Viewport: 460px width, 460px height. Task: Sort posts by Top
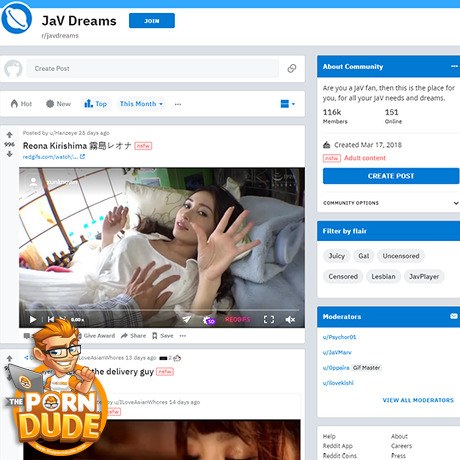click(96, 104)
